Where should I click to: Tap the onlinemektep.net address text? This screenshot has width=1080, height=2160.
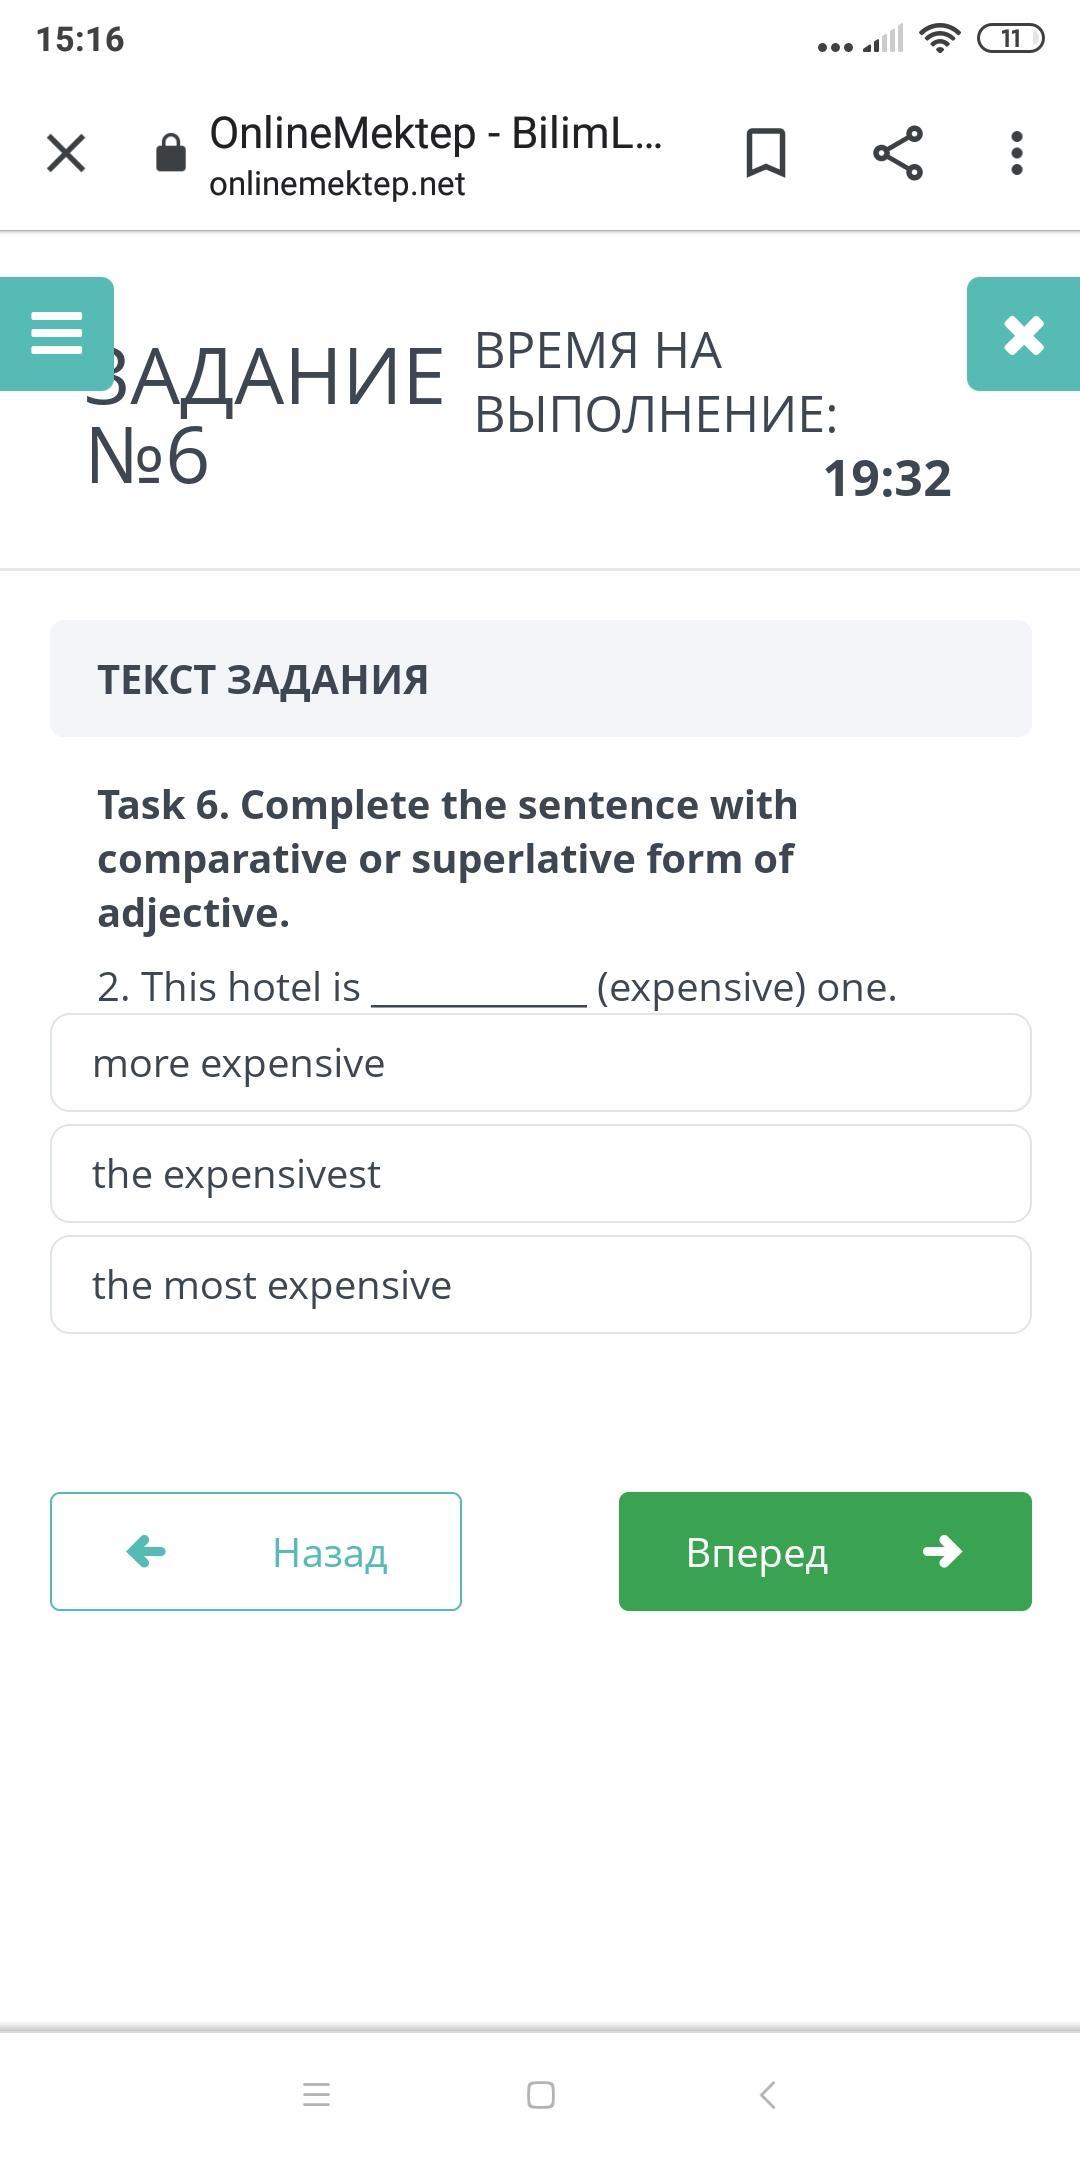337,184
